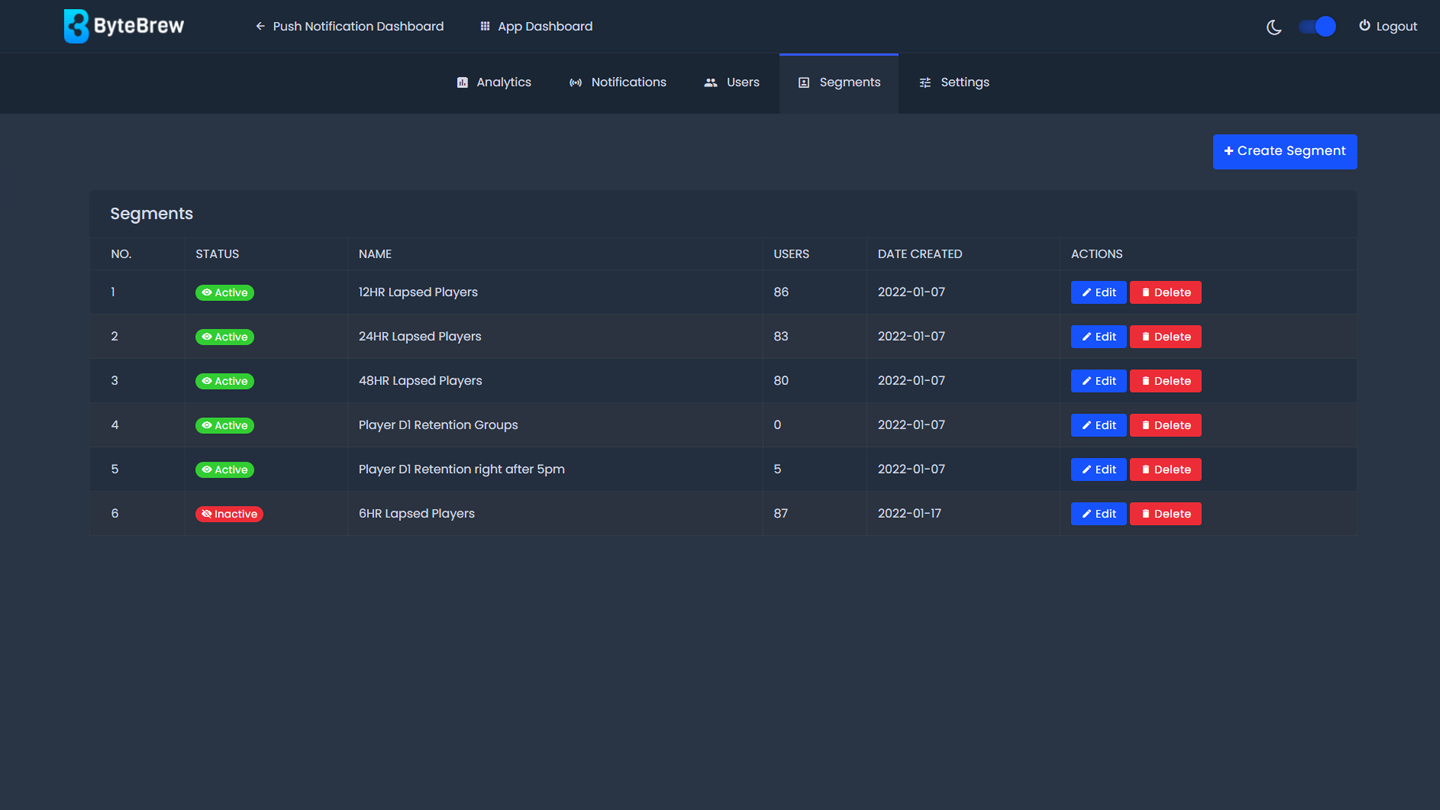Open the Notifications tab
Image resolution: width=1440 pixels, height=810 pixels.
(618, 83)
